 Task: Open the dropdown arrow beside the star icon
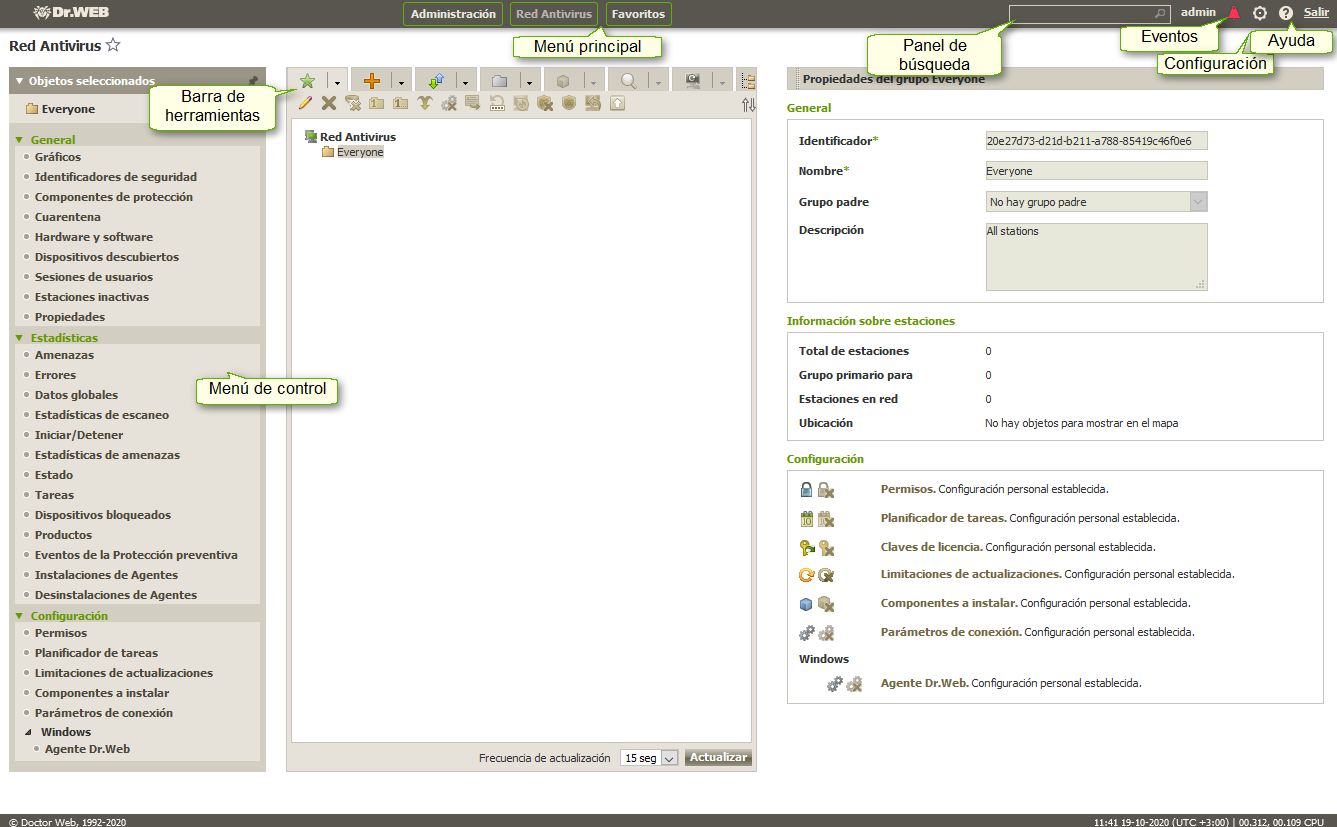coord(338,82)
